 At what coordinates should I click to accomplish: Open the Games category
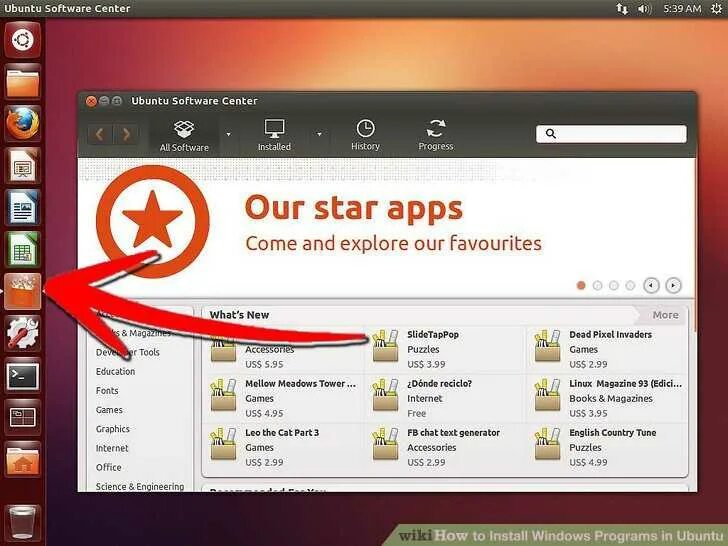[x=110, y=410]
